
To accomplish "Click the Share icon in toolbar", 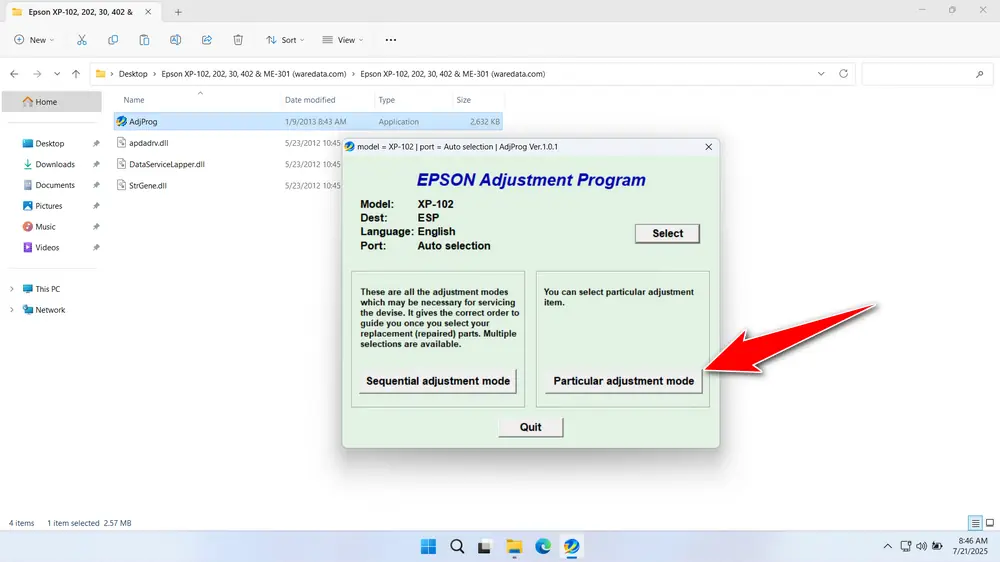I will point(207,40).
